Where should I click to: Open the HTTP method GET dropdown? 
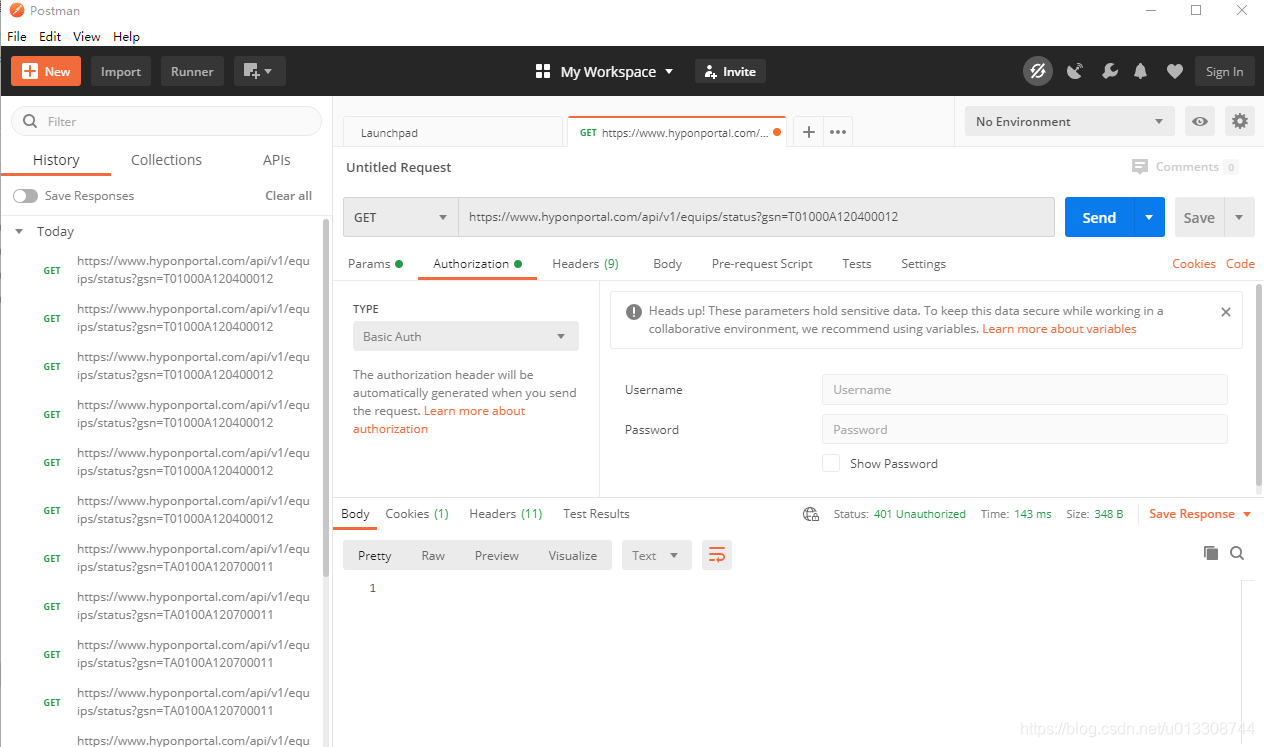tap(401, 217)
